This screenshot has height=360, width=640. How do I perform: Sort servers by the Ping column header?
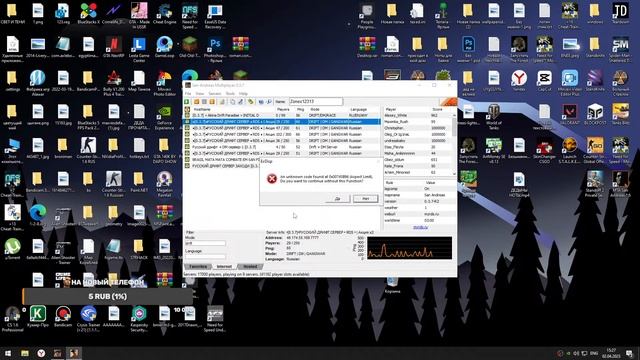click(301, 109)
